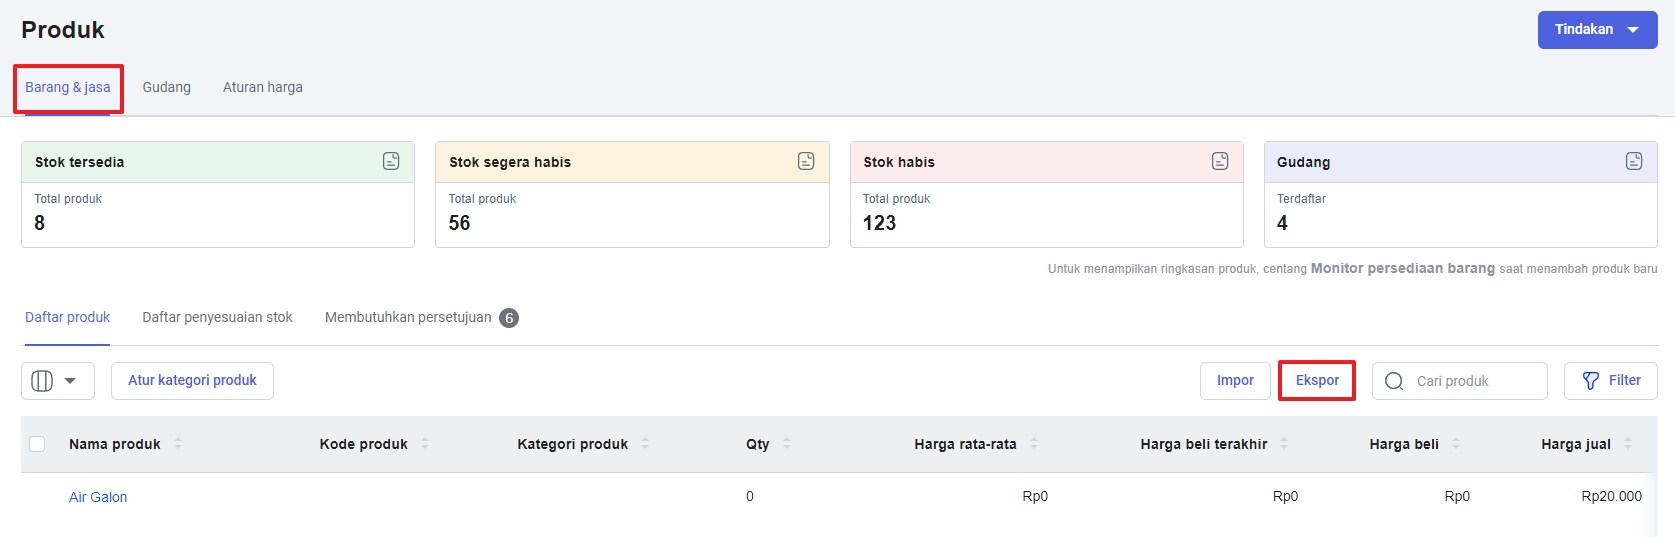Open report icon on Stok segera habis card

[806, 161]
